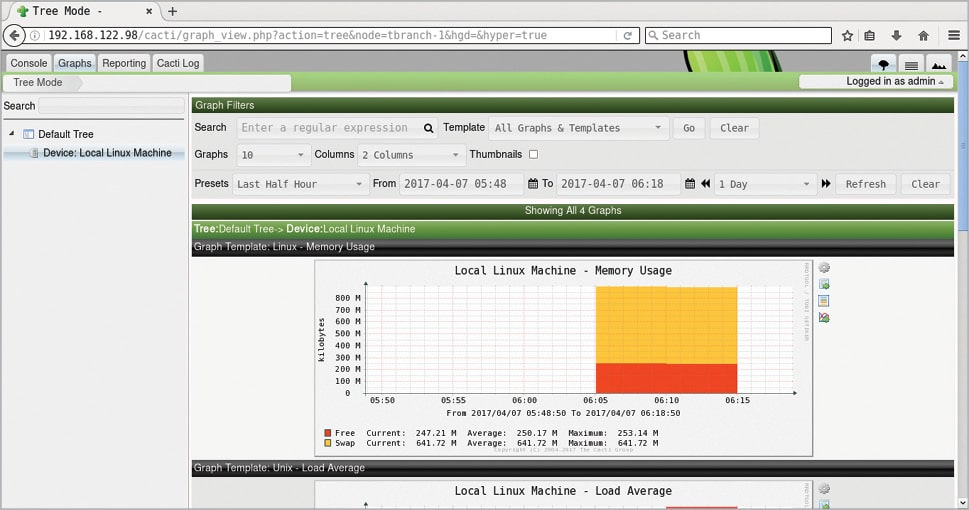Click magnifier in regular expression search field

click(428, 128)
